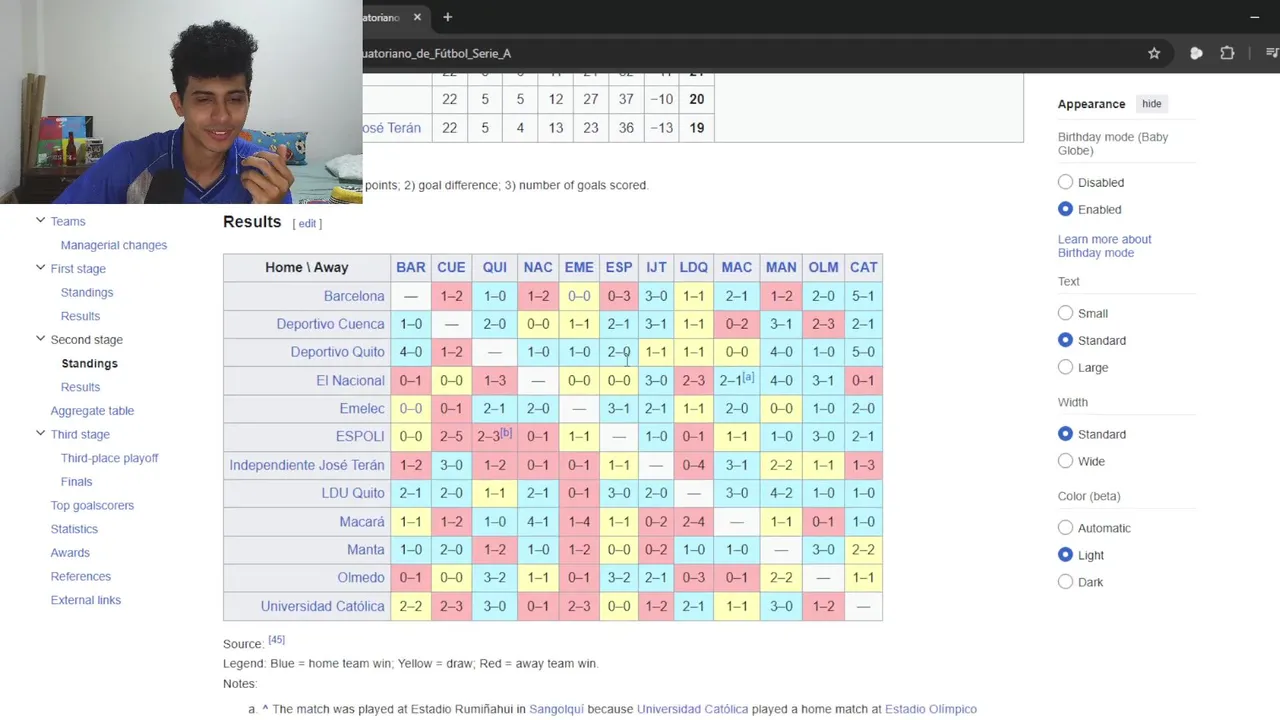Image resolution: width=1280 pixels, height=720 pixels.
Task: Close the current browser tab
Action: 417,17
